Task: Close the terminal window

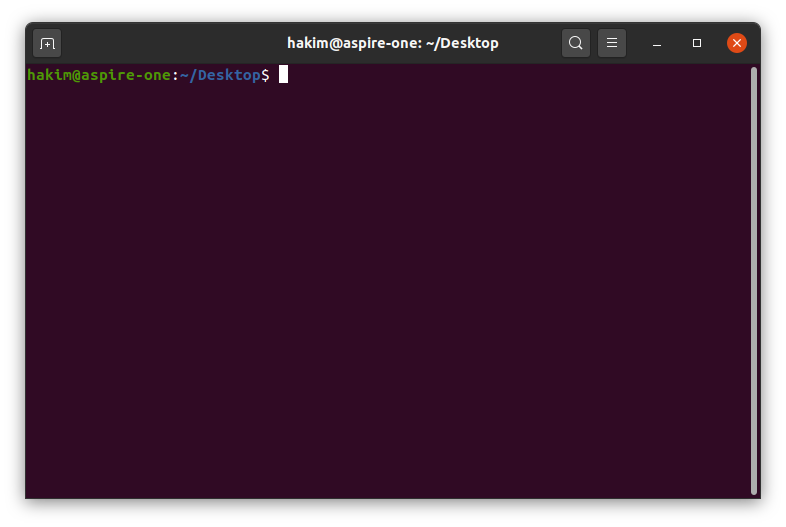Action: tap(737, 43)
